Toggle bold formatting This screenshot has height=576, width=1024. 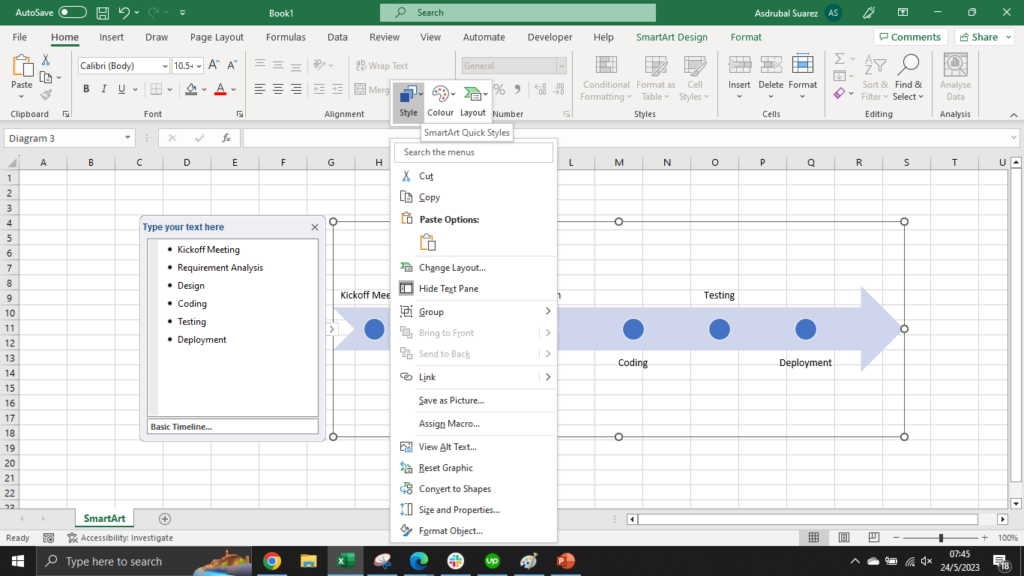86,88
